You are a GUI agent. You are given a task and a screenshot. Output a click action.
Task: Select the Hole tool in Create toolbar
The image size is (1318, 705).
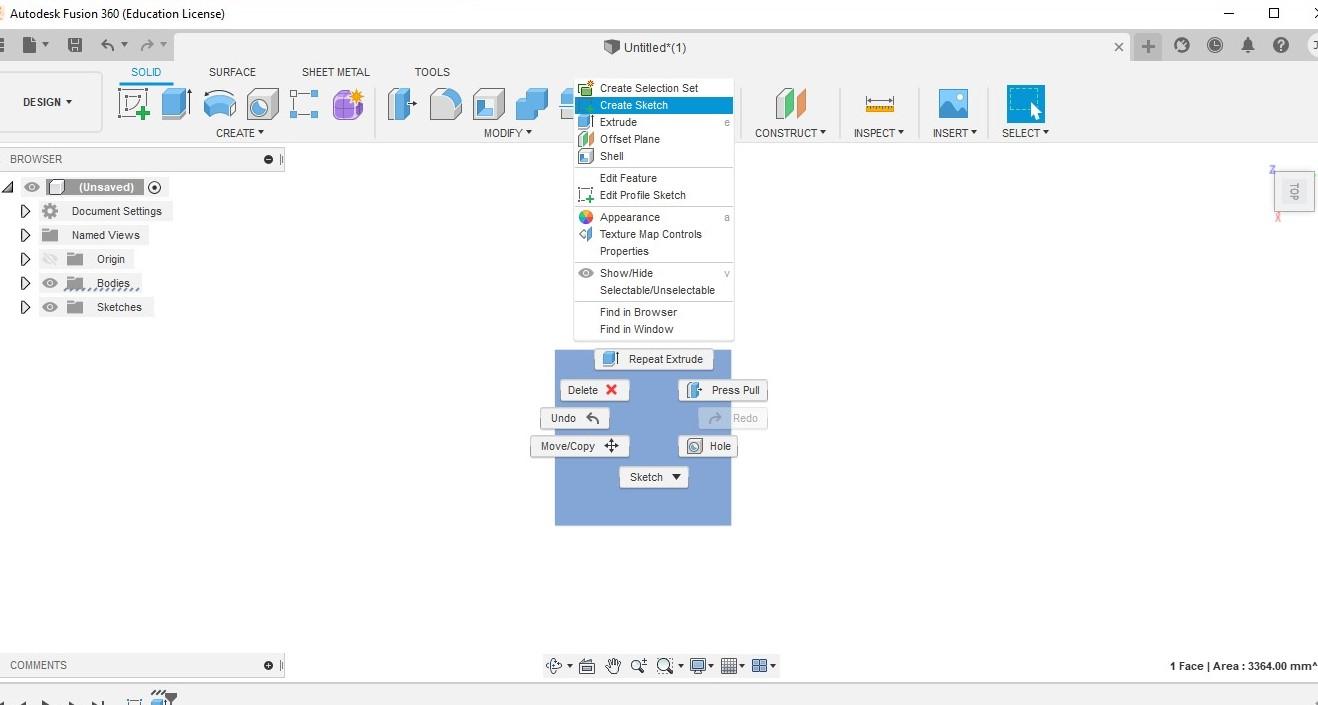click(262, 104)
